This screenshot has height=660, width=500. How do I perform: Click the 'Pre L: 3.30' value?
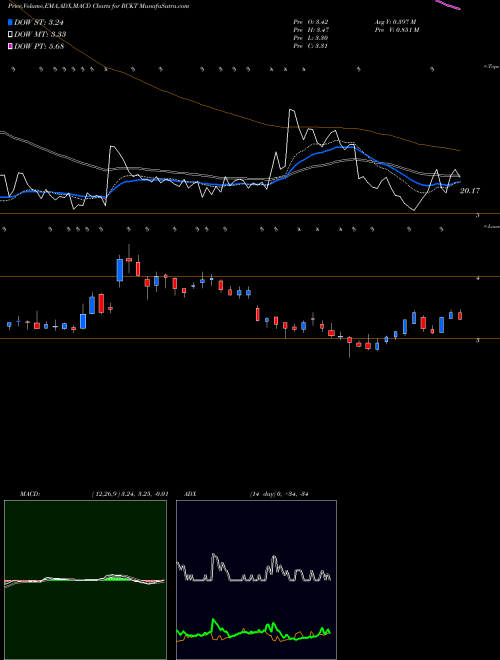[x=311, y=38]
